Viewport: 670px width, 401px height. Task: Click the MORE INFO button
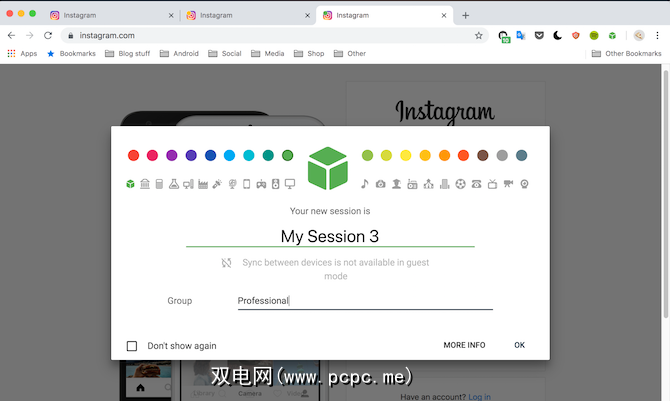[x=464, y=345]
